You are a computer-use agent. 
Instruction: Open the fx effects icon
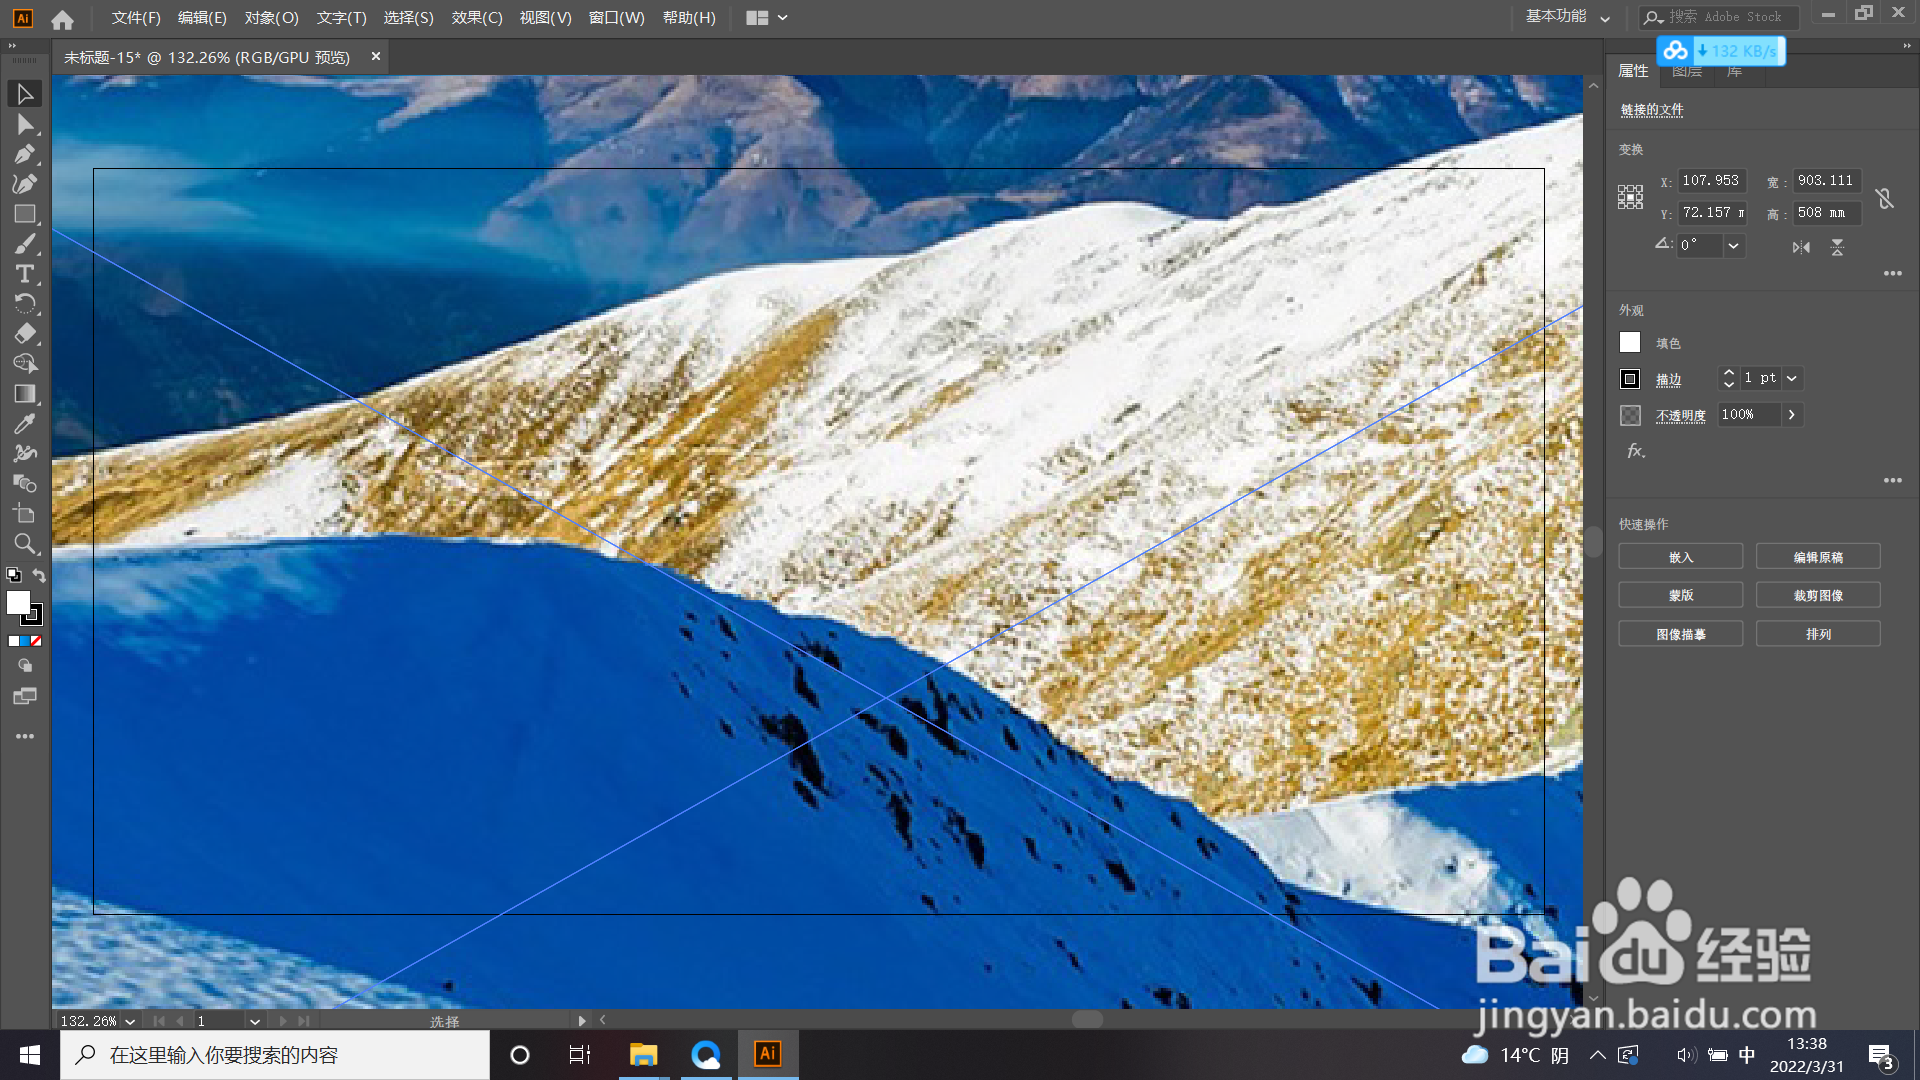[x=1635, y=451]
